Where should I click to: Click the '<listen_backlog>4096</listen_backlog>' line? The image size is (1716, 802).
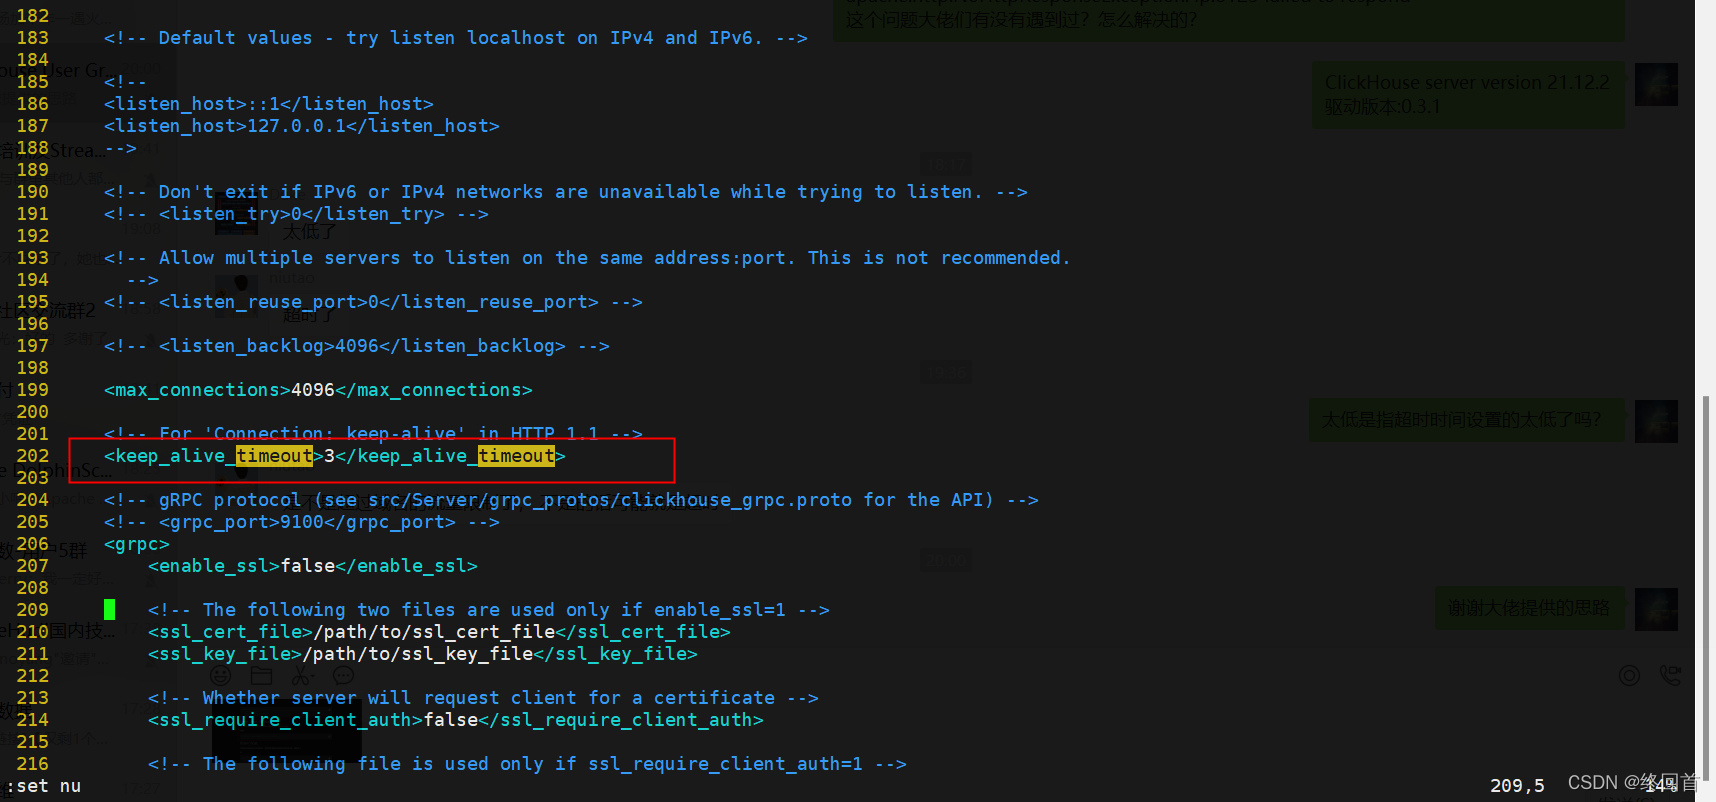pyautogui.click(x=357, y=346)
